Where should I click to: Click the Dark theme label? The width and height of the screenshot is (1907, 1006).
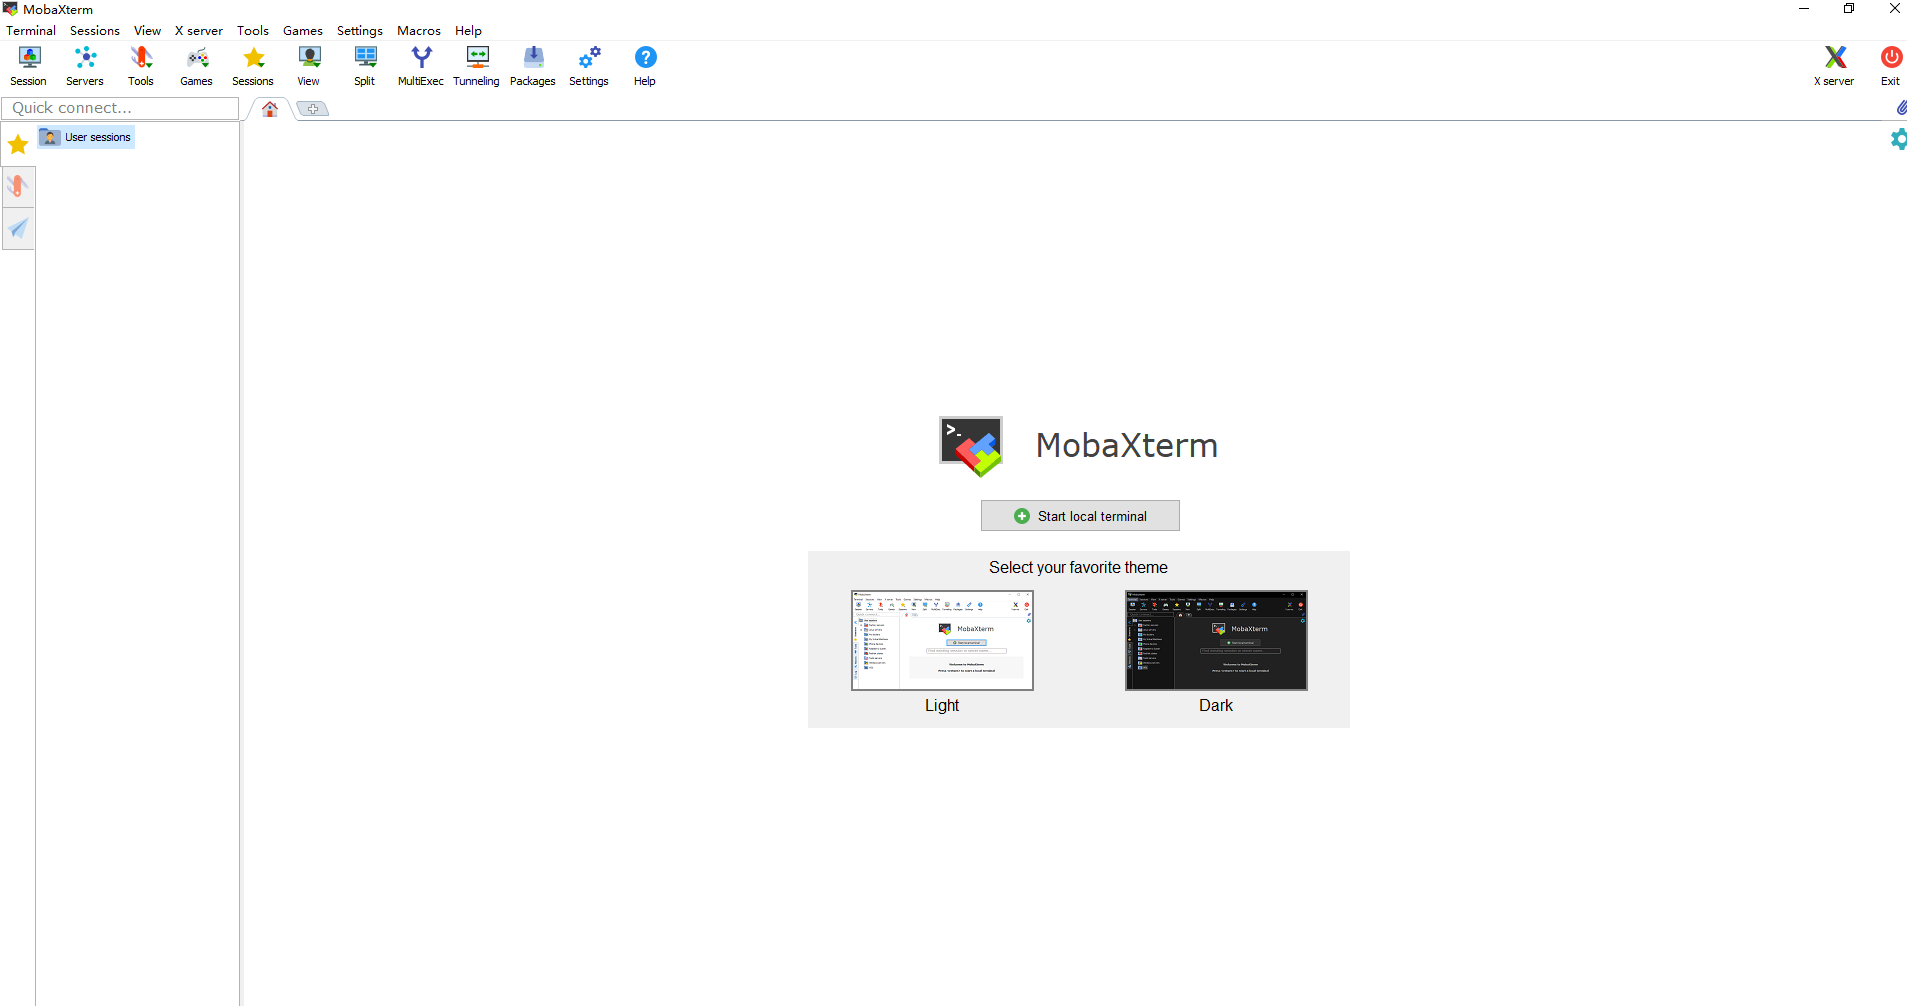(x=1216, y=705)
